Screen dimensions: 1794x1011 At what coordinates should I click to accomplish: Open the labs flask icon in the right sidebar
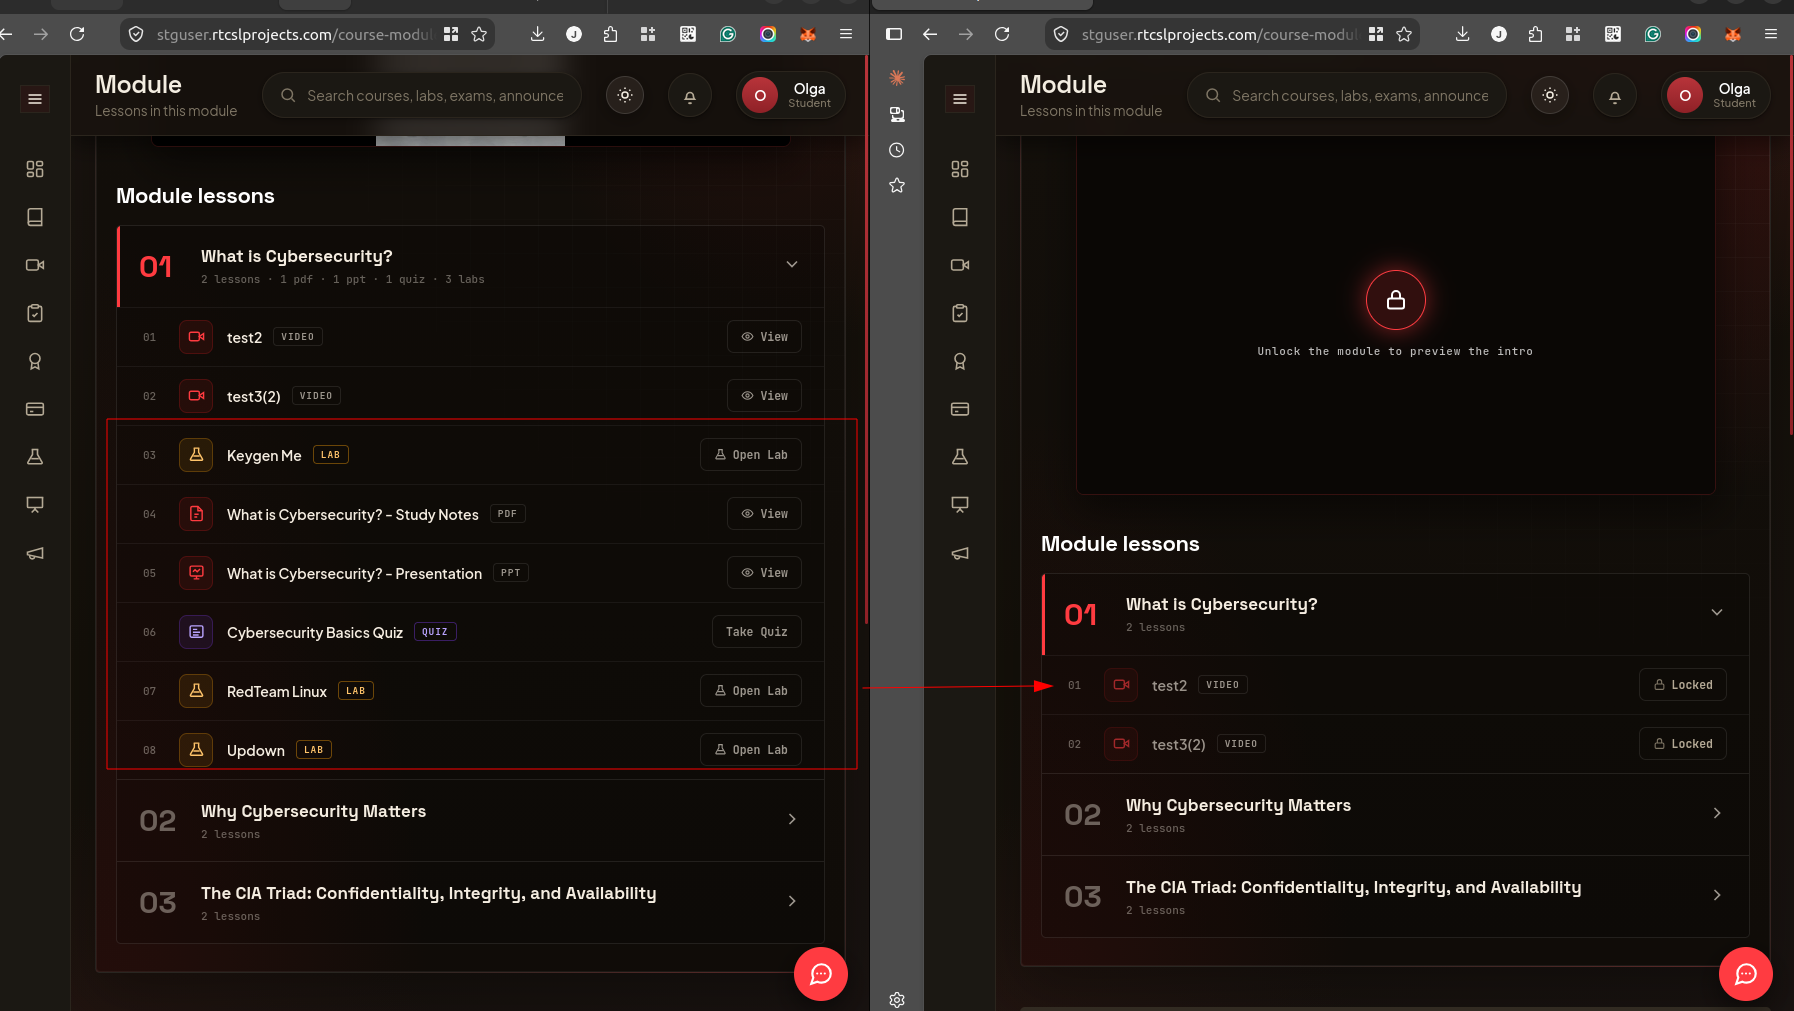coord(960,457)
